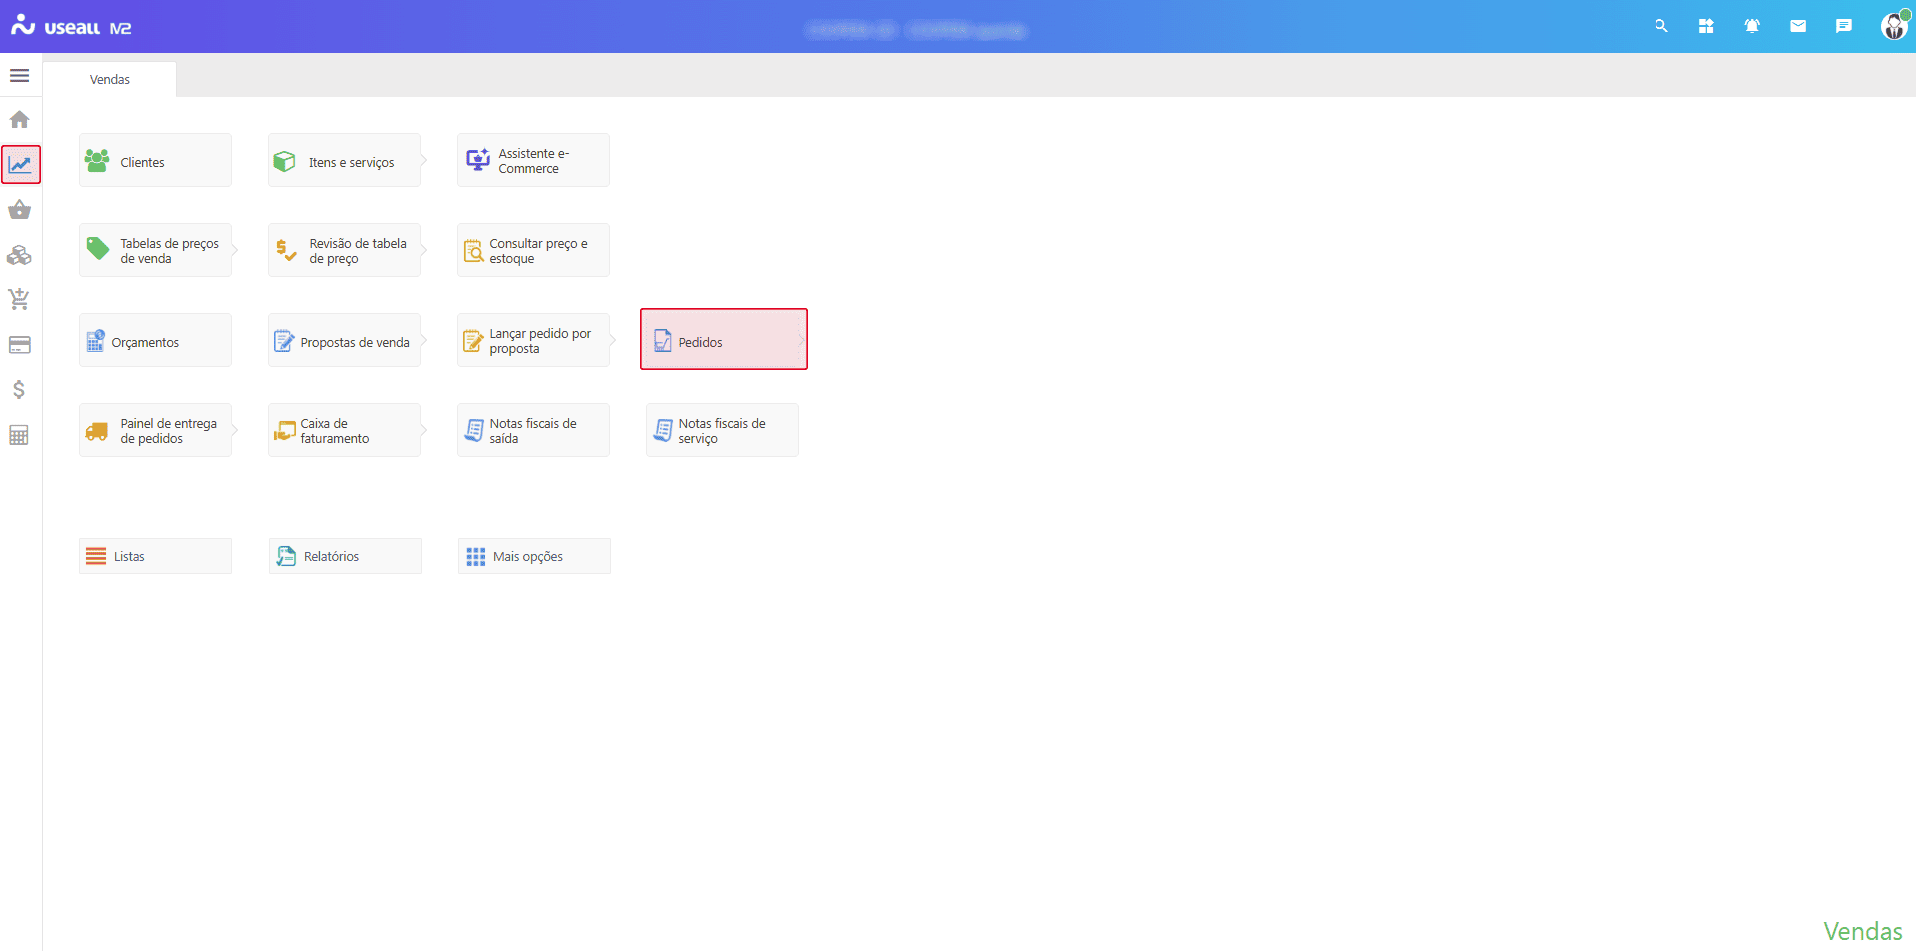Click the Useall M2 logo
Viewport: 1916px width, 951px height.
(x=71, y=27)
